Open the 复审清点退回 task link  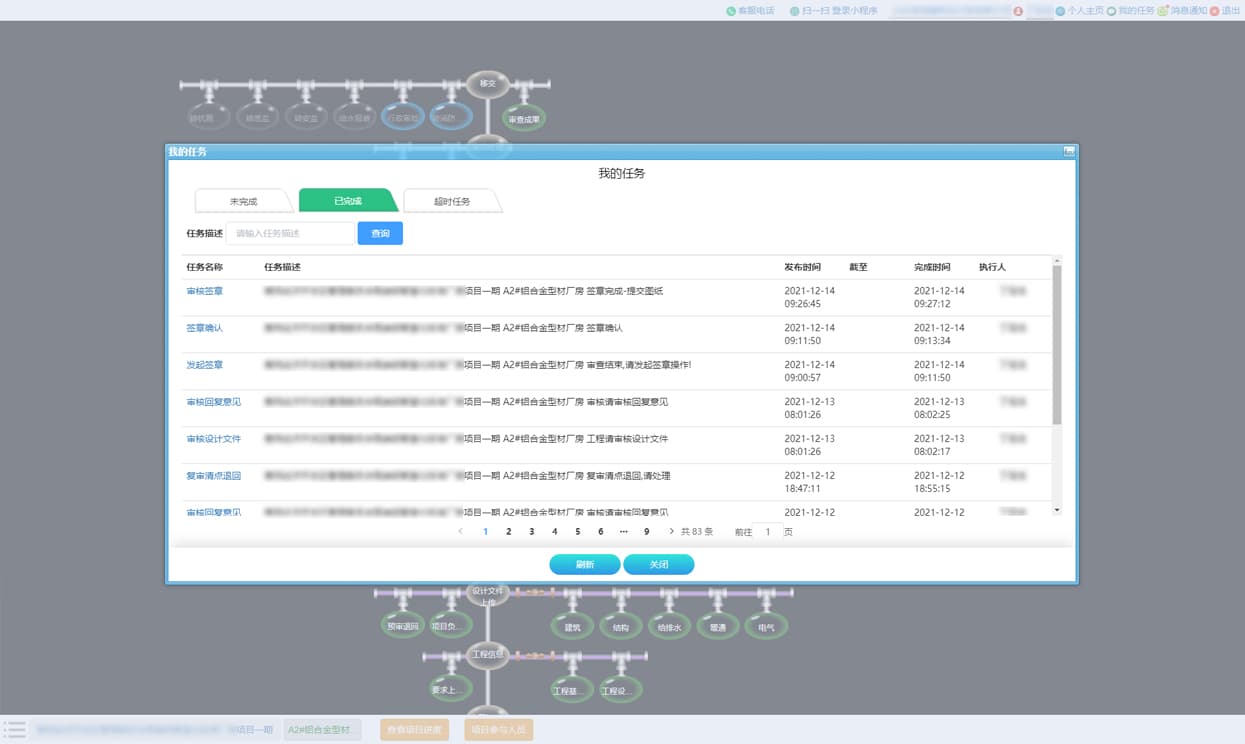(213, 476)
